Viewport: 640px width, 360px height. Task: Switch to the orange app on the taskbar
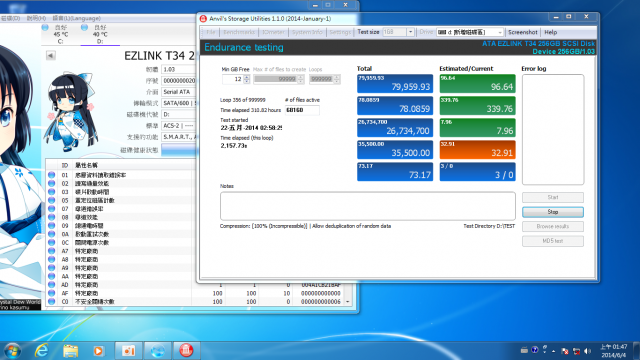coord(129,351)
